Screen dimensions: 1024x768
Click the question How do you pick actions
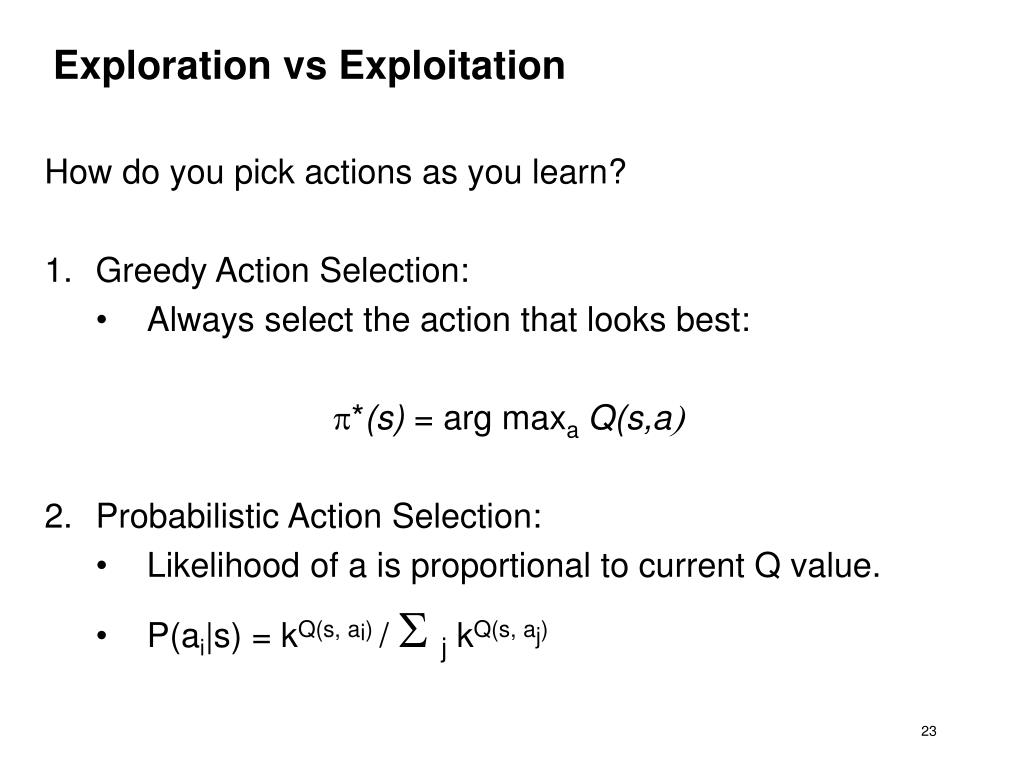click(335, 173)
